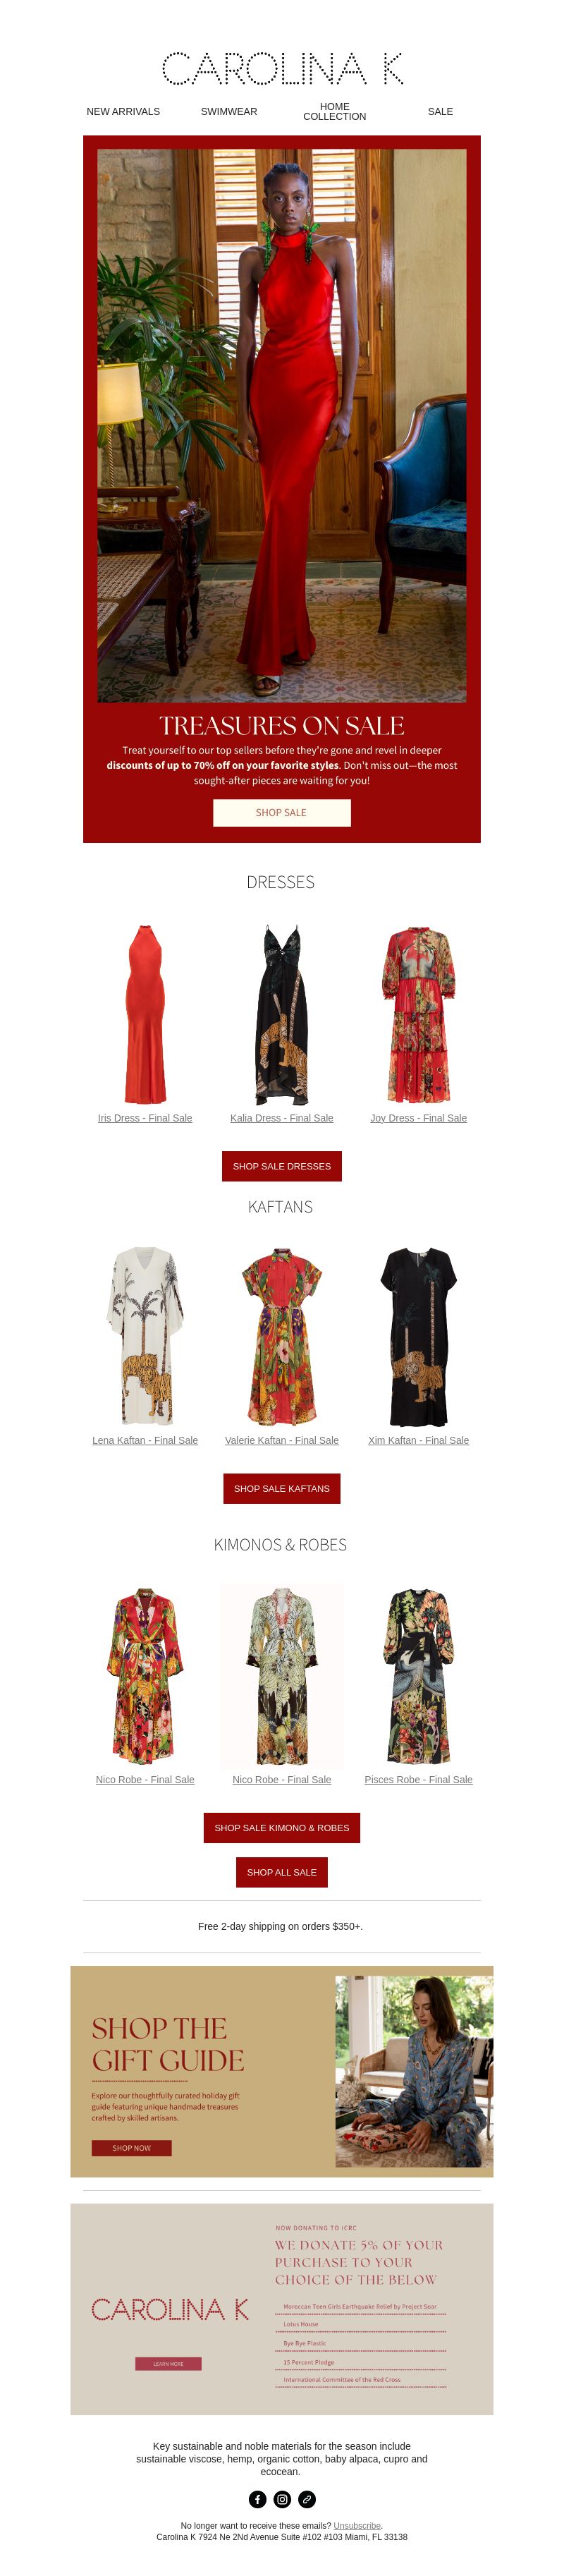Click Shop Now in gift guide banner
The image size is (564, 2576).
tap(132, 2148)
